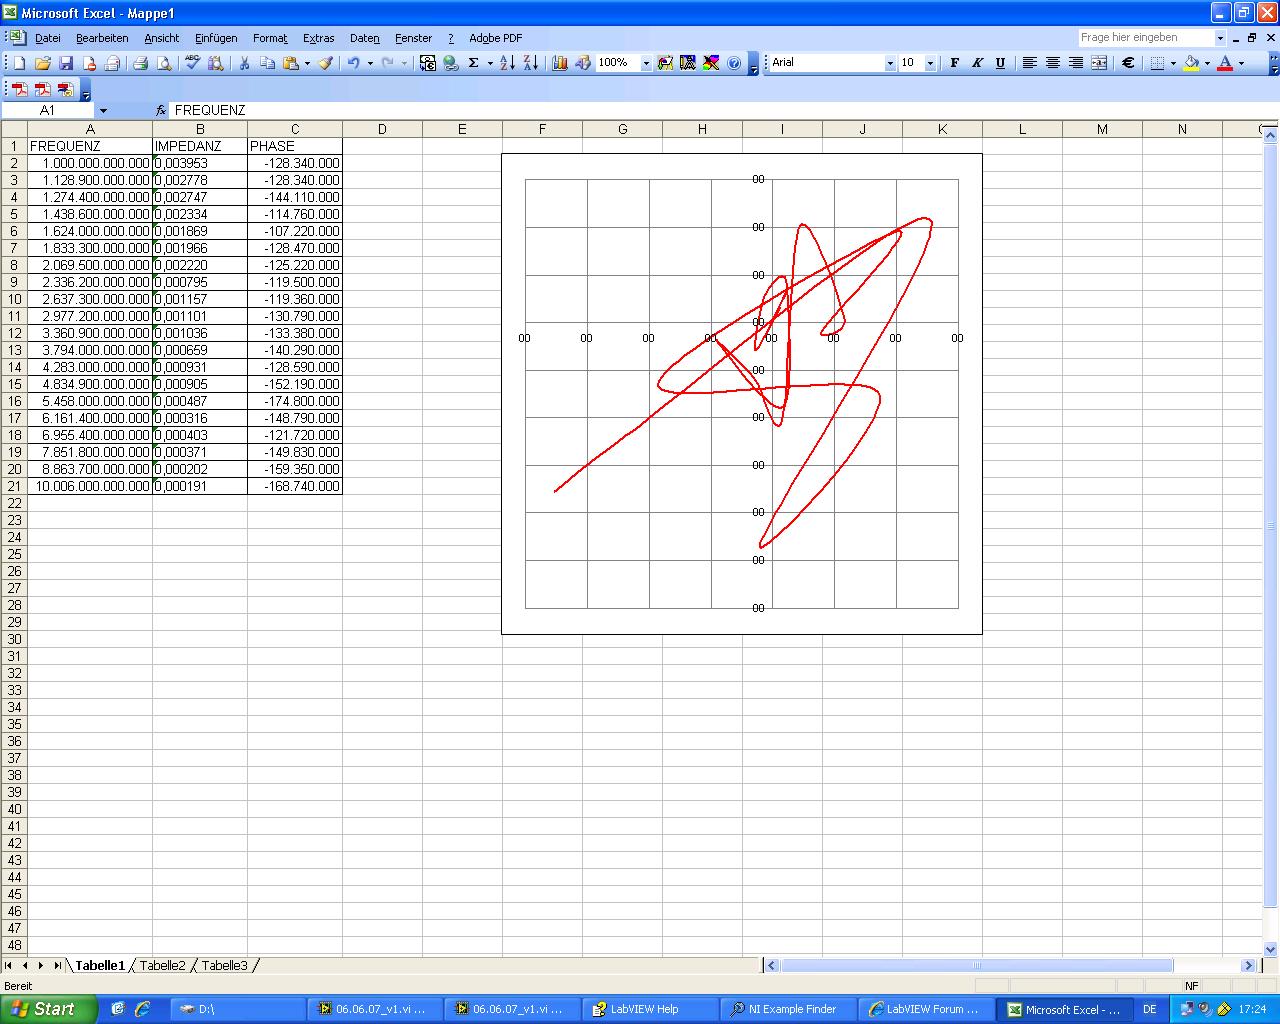The width and height of the screenshot is (1280, 1024).
Task: Select cell C1 labeled PHASE
Action: pyautogui.click(x=295, y=146)
